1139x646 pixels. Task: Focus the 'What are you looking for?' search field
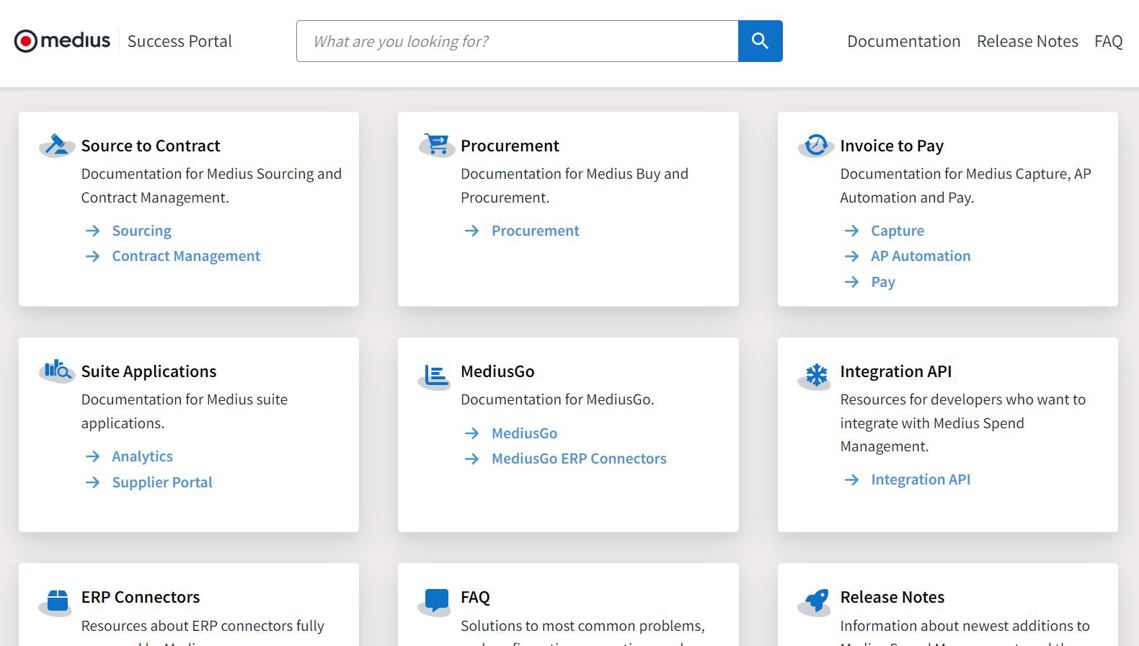517,41
